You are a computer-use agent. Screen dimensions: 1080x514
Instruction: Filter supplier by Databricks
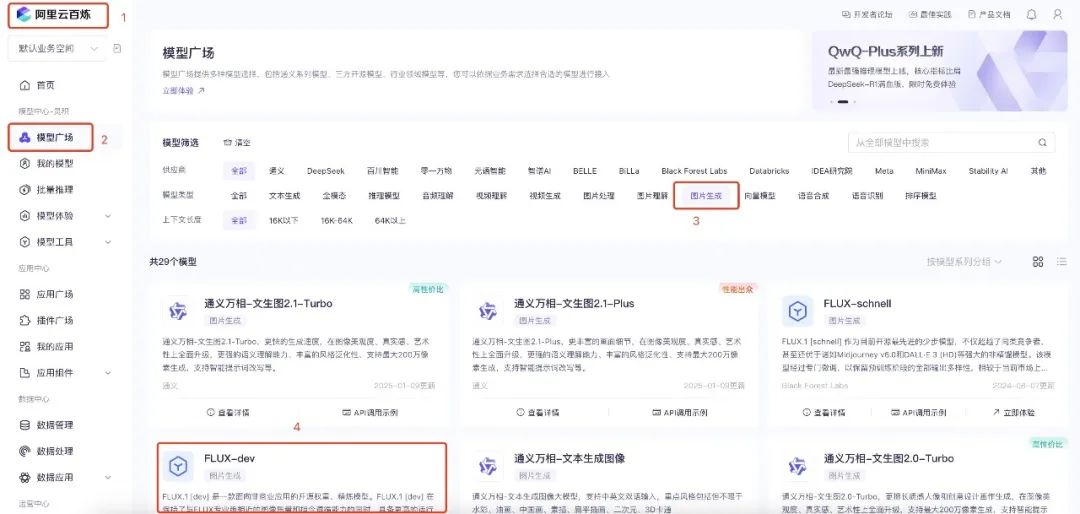pyautogui.click(x=769, y=171)
